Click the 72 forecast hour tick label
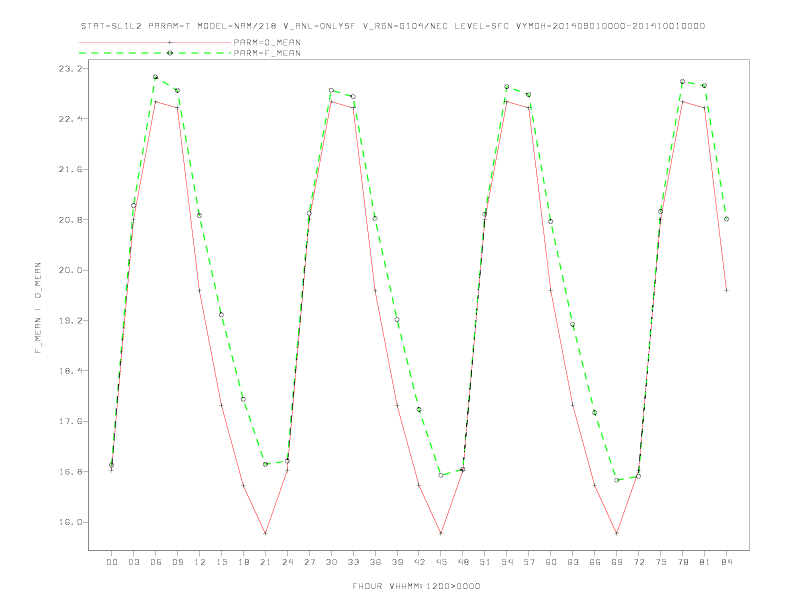792x612 pixels. click(x=639, y=562)
